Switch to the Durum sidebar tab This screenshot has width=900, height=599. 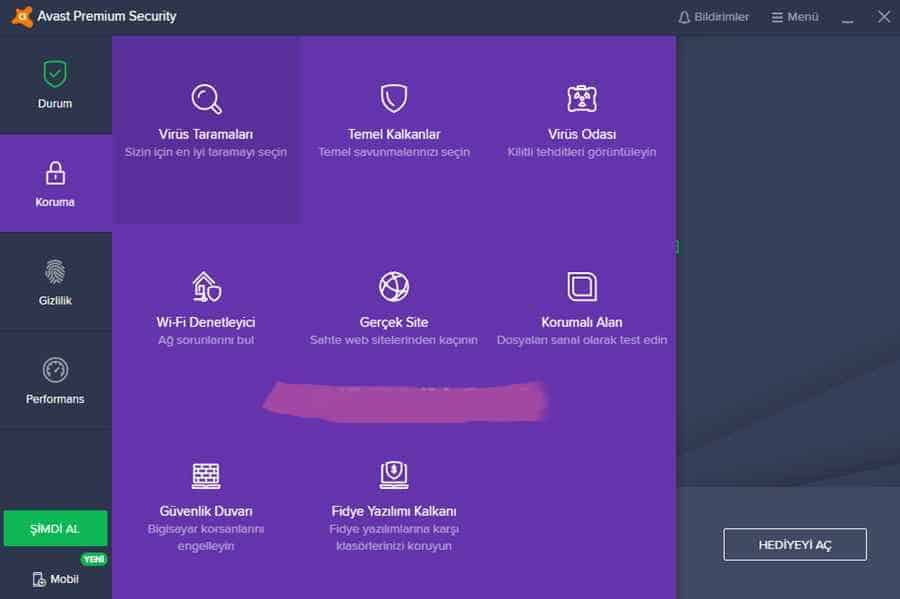tap(55, 85)
